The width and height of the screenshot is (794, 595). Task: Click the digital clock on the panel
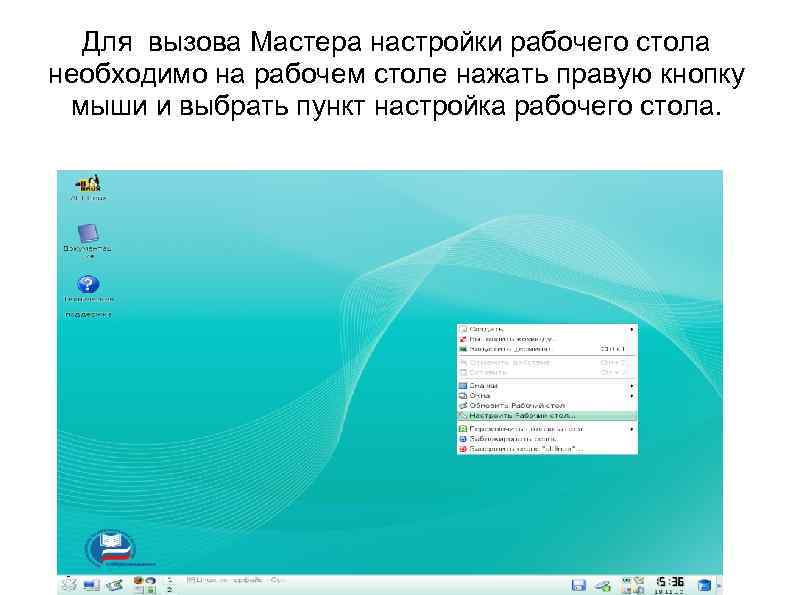(x=669, y=582)
